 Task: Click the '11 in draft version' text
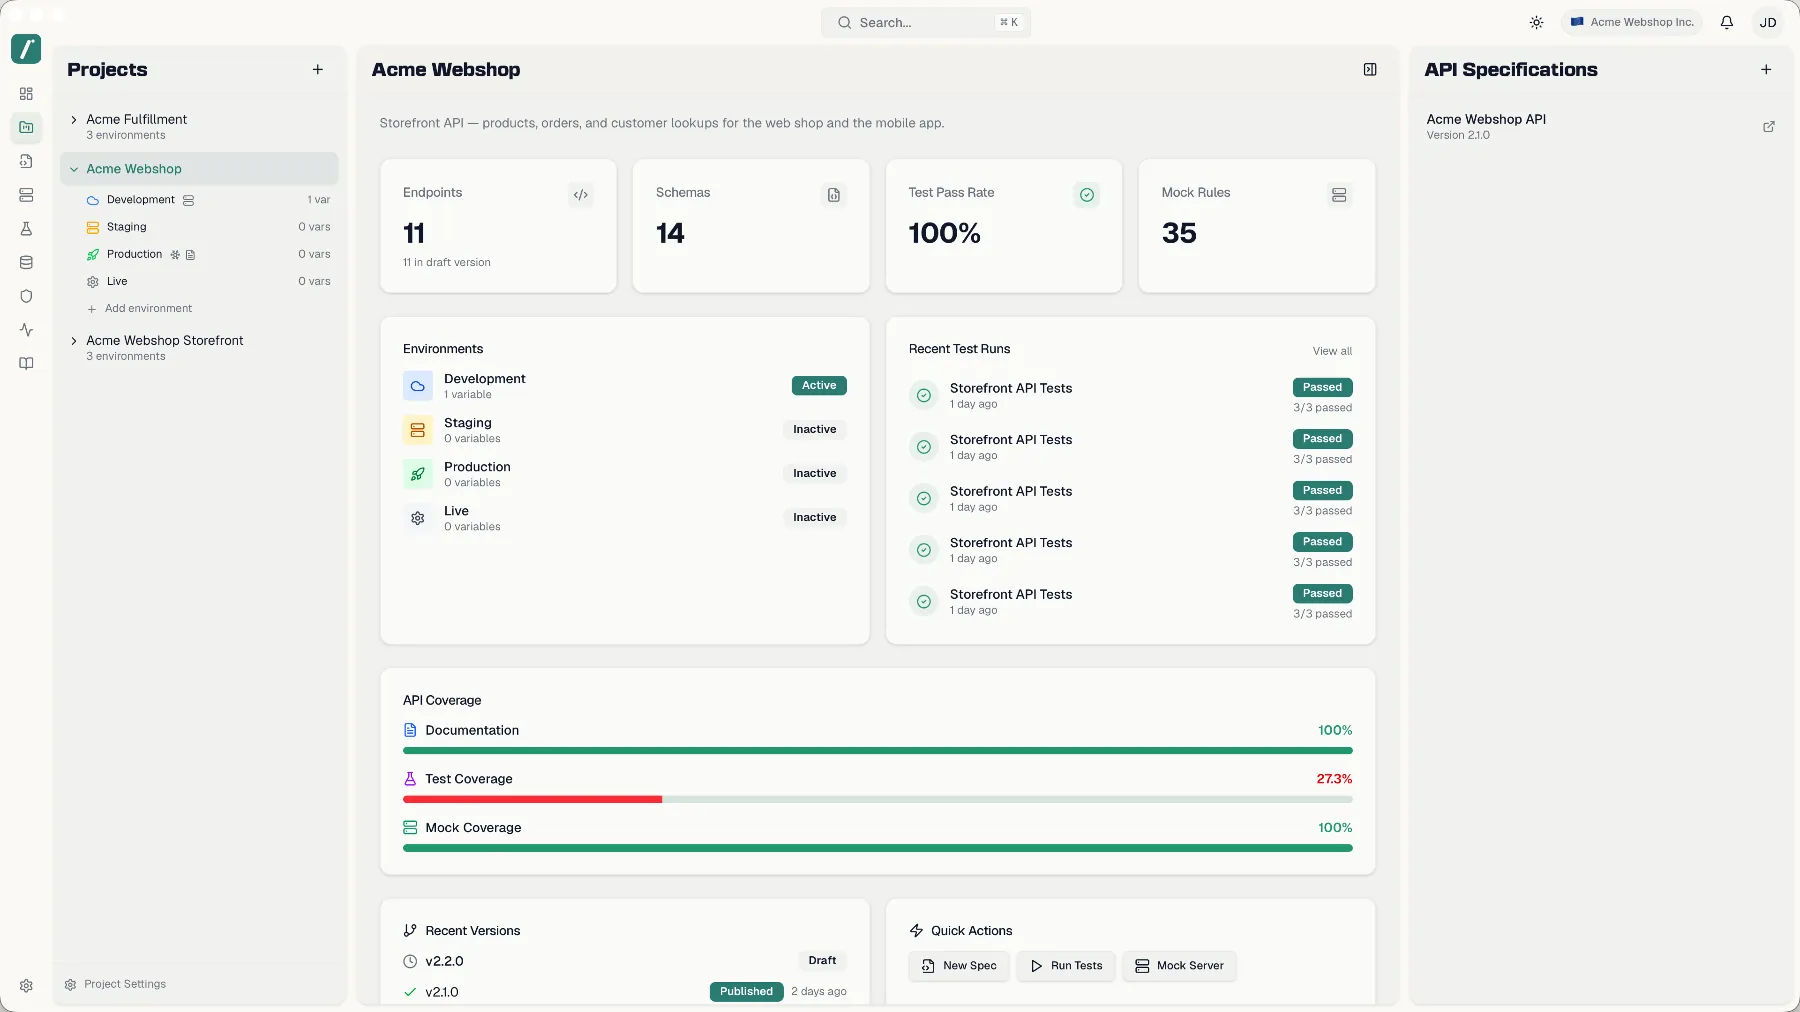(x=447, y=263)
